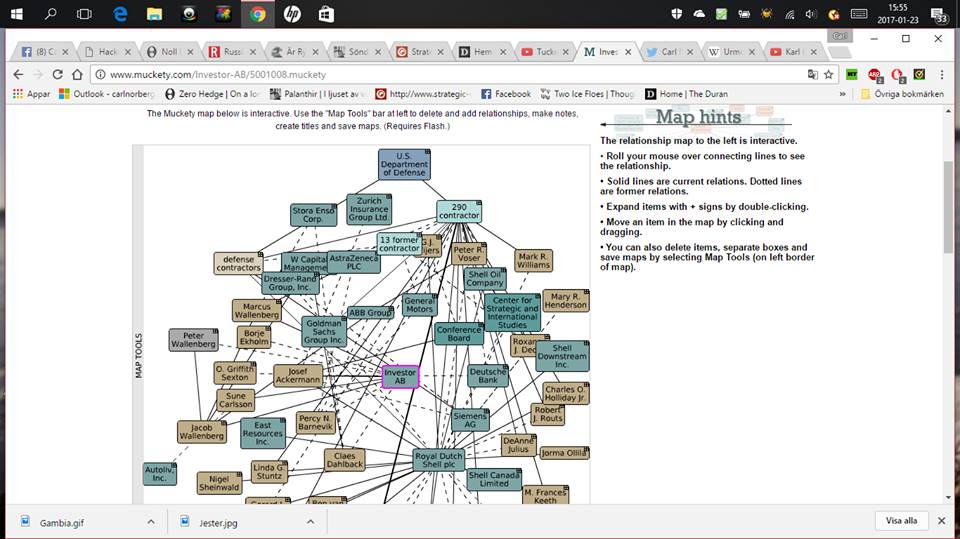
Task: Select the Investor AB node in map
Action: coord(400,376)
